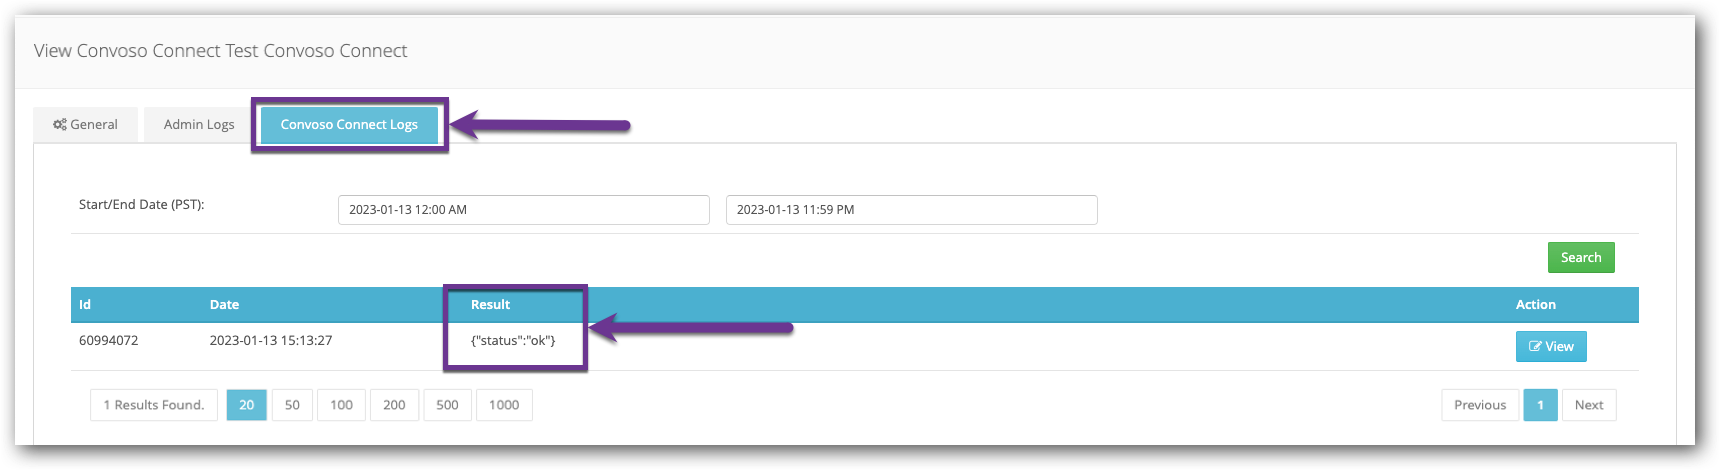Go to the Next page
The width and height of the screenshot is (1720, 470).
point(1588,405)
